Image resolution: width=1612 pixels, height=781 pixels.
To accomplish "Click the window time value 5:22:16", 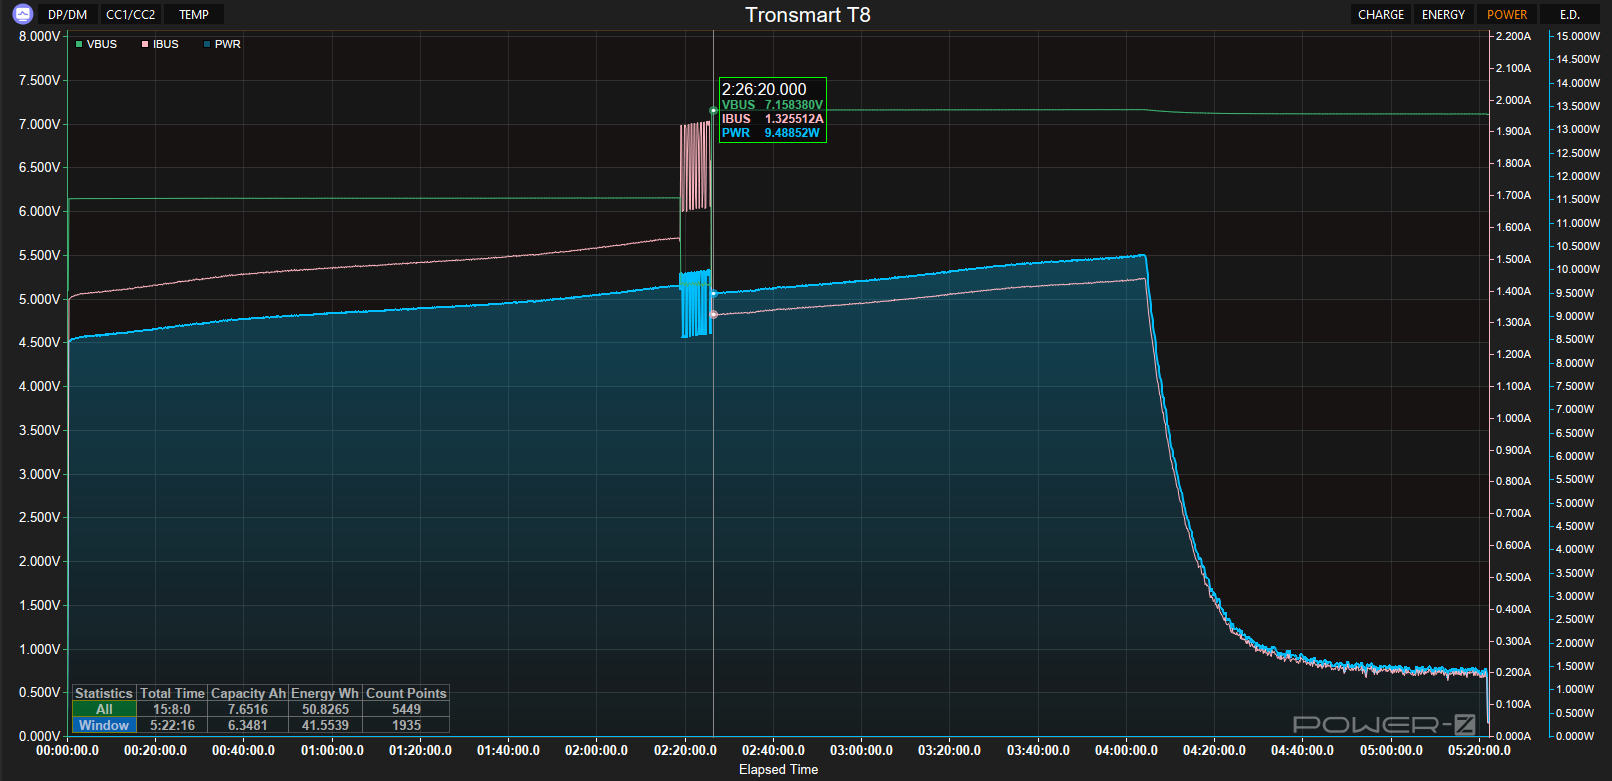I will tap(172, 725).
